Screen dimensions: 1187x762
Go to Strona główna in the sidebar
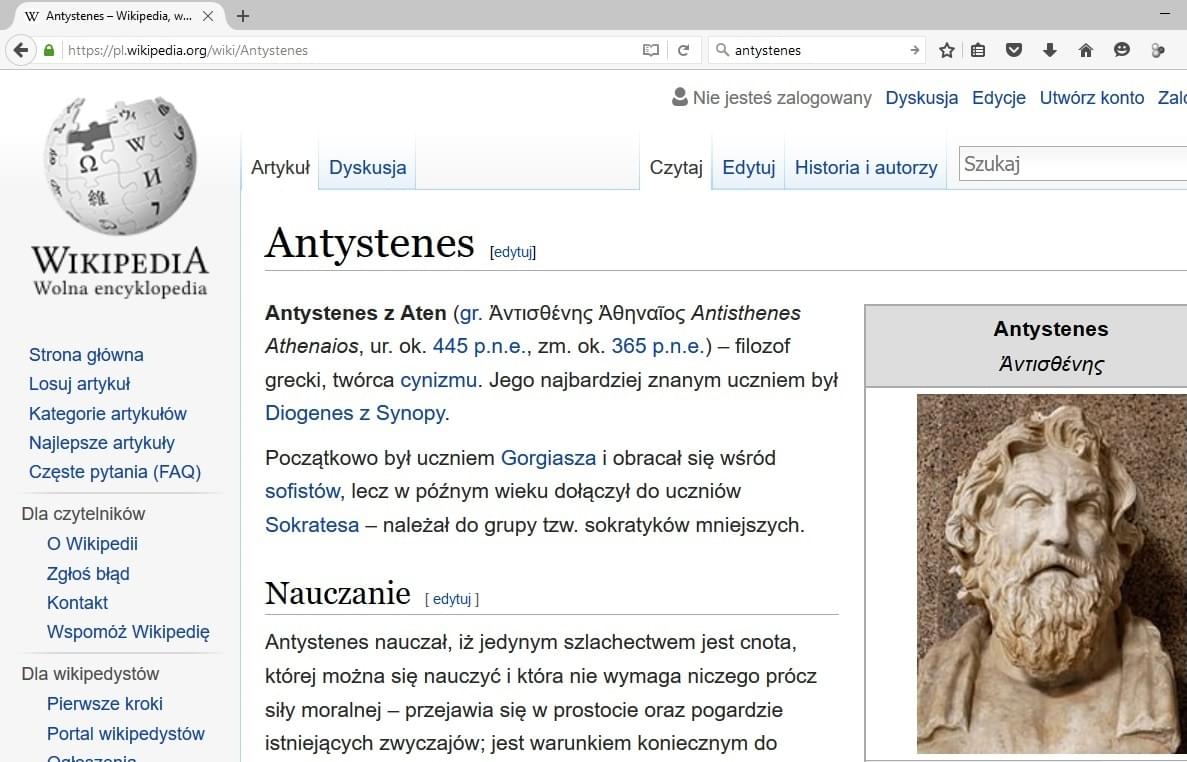(x=86, y=355)
